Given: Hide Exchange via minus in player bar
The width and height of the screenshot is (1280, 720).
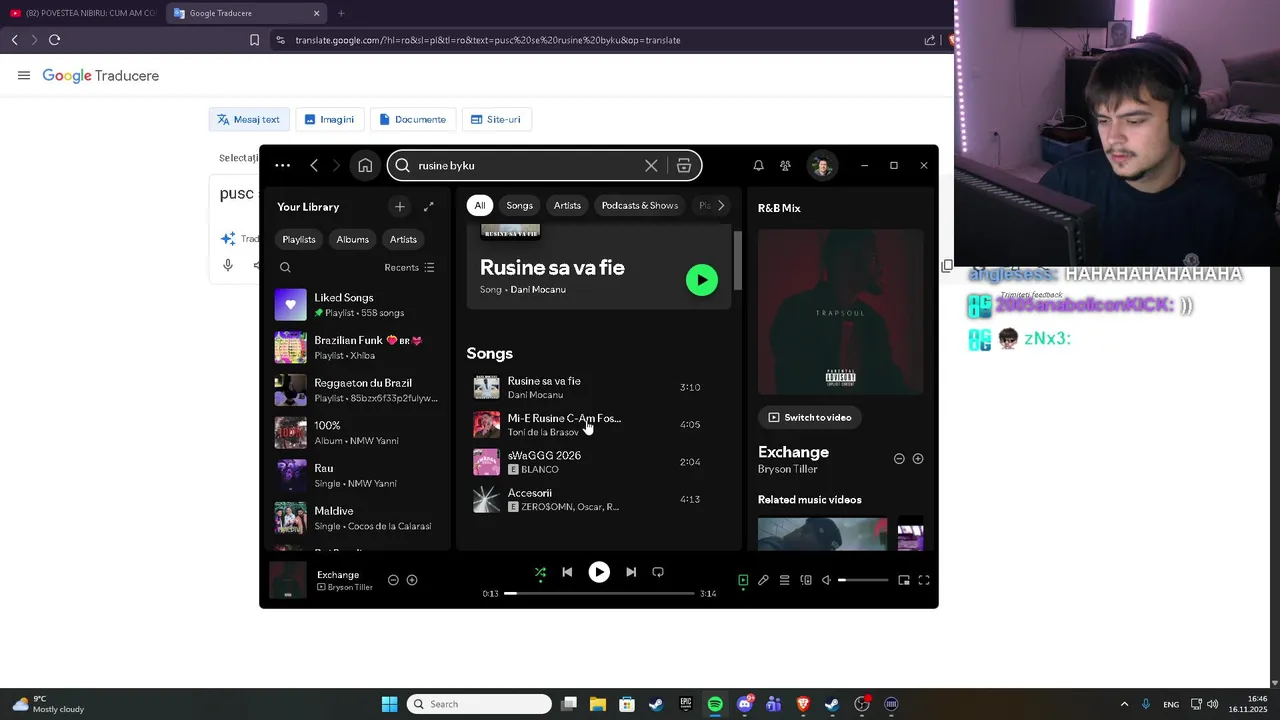Looking at the screenshot, I should 393,580.
